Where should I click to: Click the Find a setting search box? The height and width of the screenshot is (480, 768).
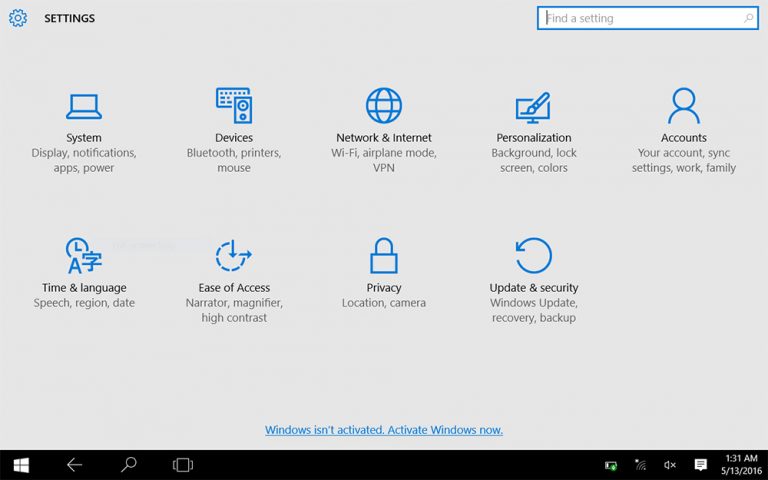pos(640,18)
